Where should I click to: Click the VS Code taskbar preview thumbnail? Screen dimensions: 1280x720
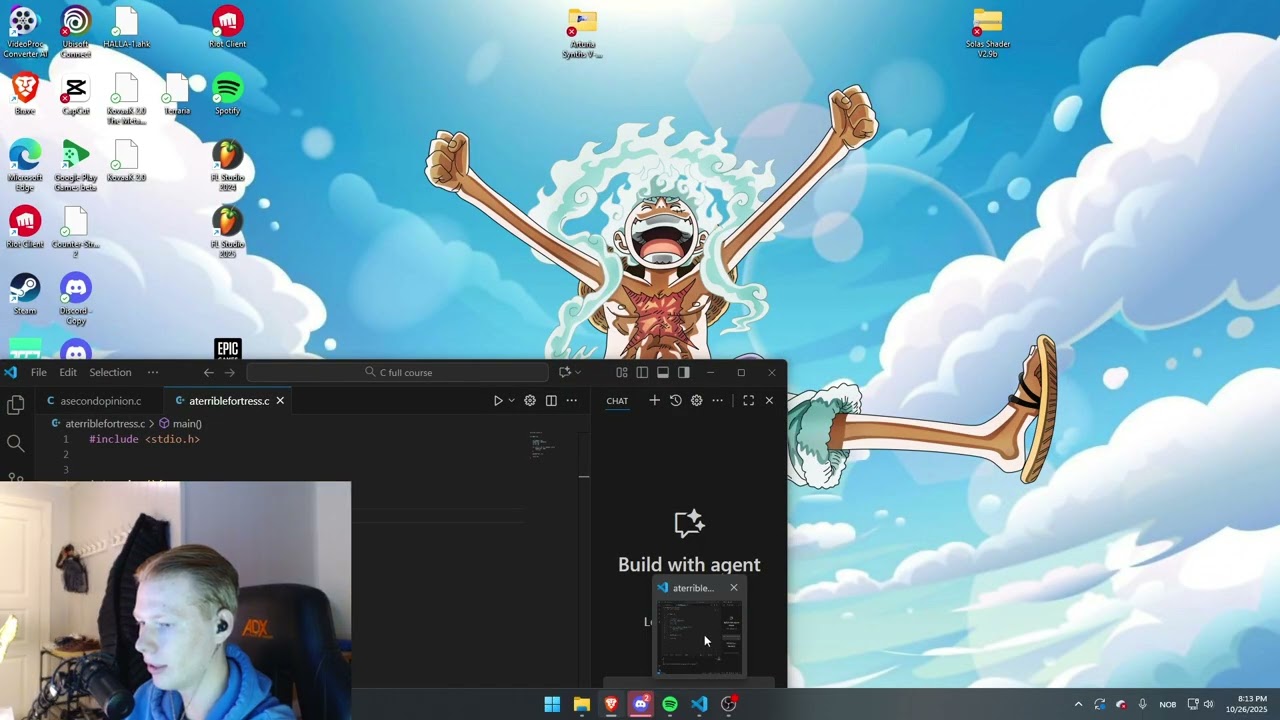(x=699, y=638)
